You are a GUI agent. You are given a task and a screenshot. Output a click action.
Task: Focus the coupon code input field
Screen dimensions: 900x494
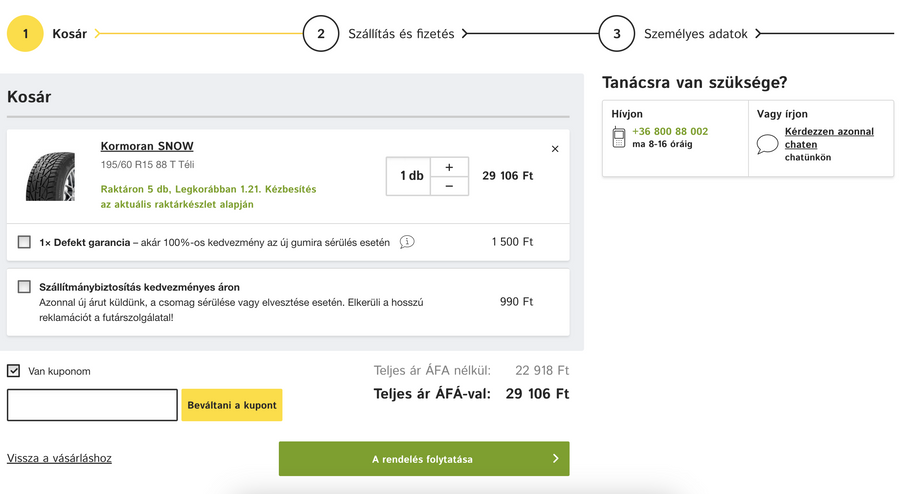point(92,405)
